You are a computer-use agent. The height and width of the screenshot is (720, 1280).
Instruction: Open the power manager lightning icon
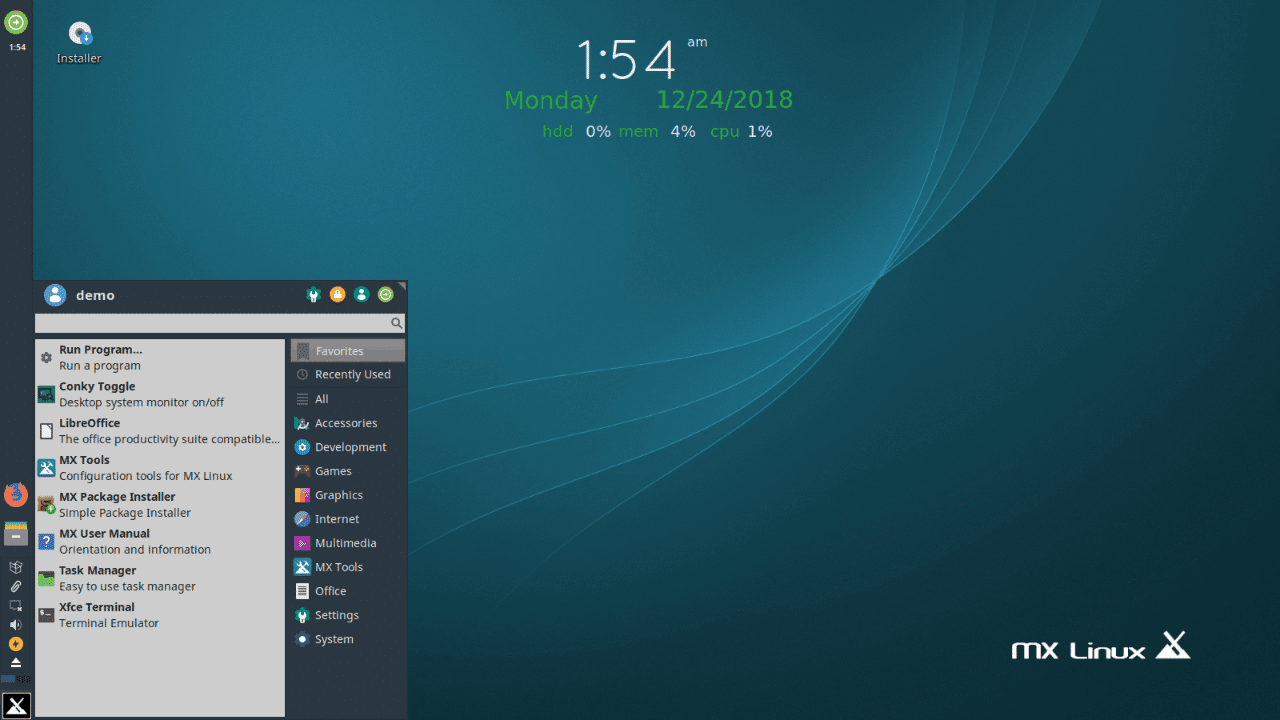coord(16,644)
